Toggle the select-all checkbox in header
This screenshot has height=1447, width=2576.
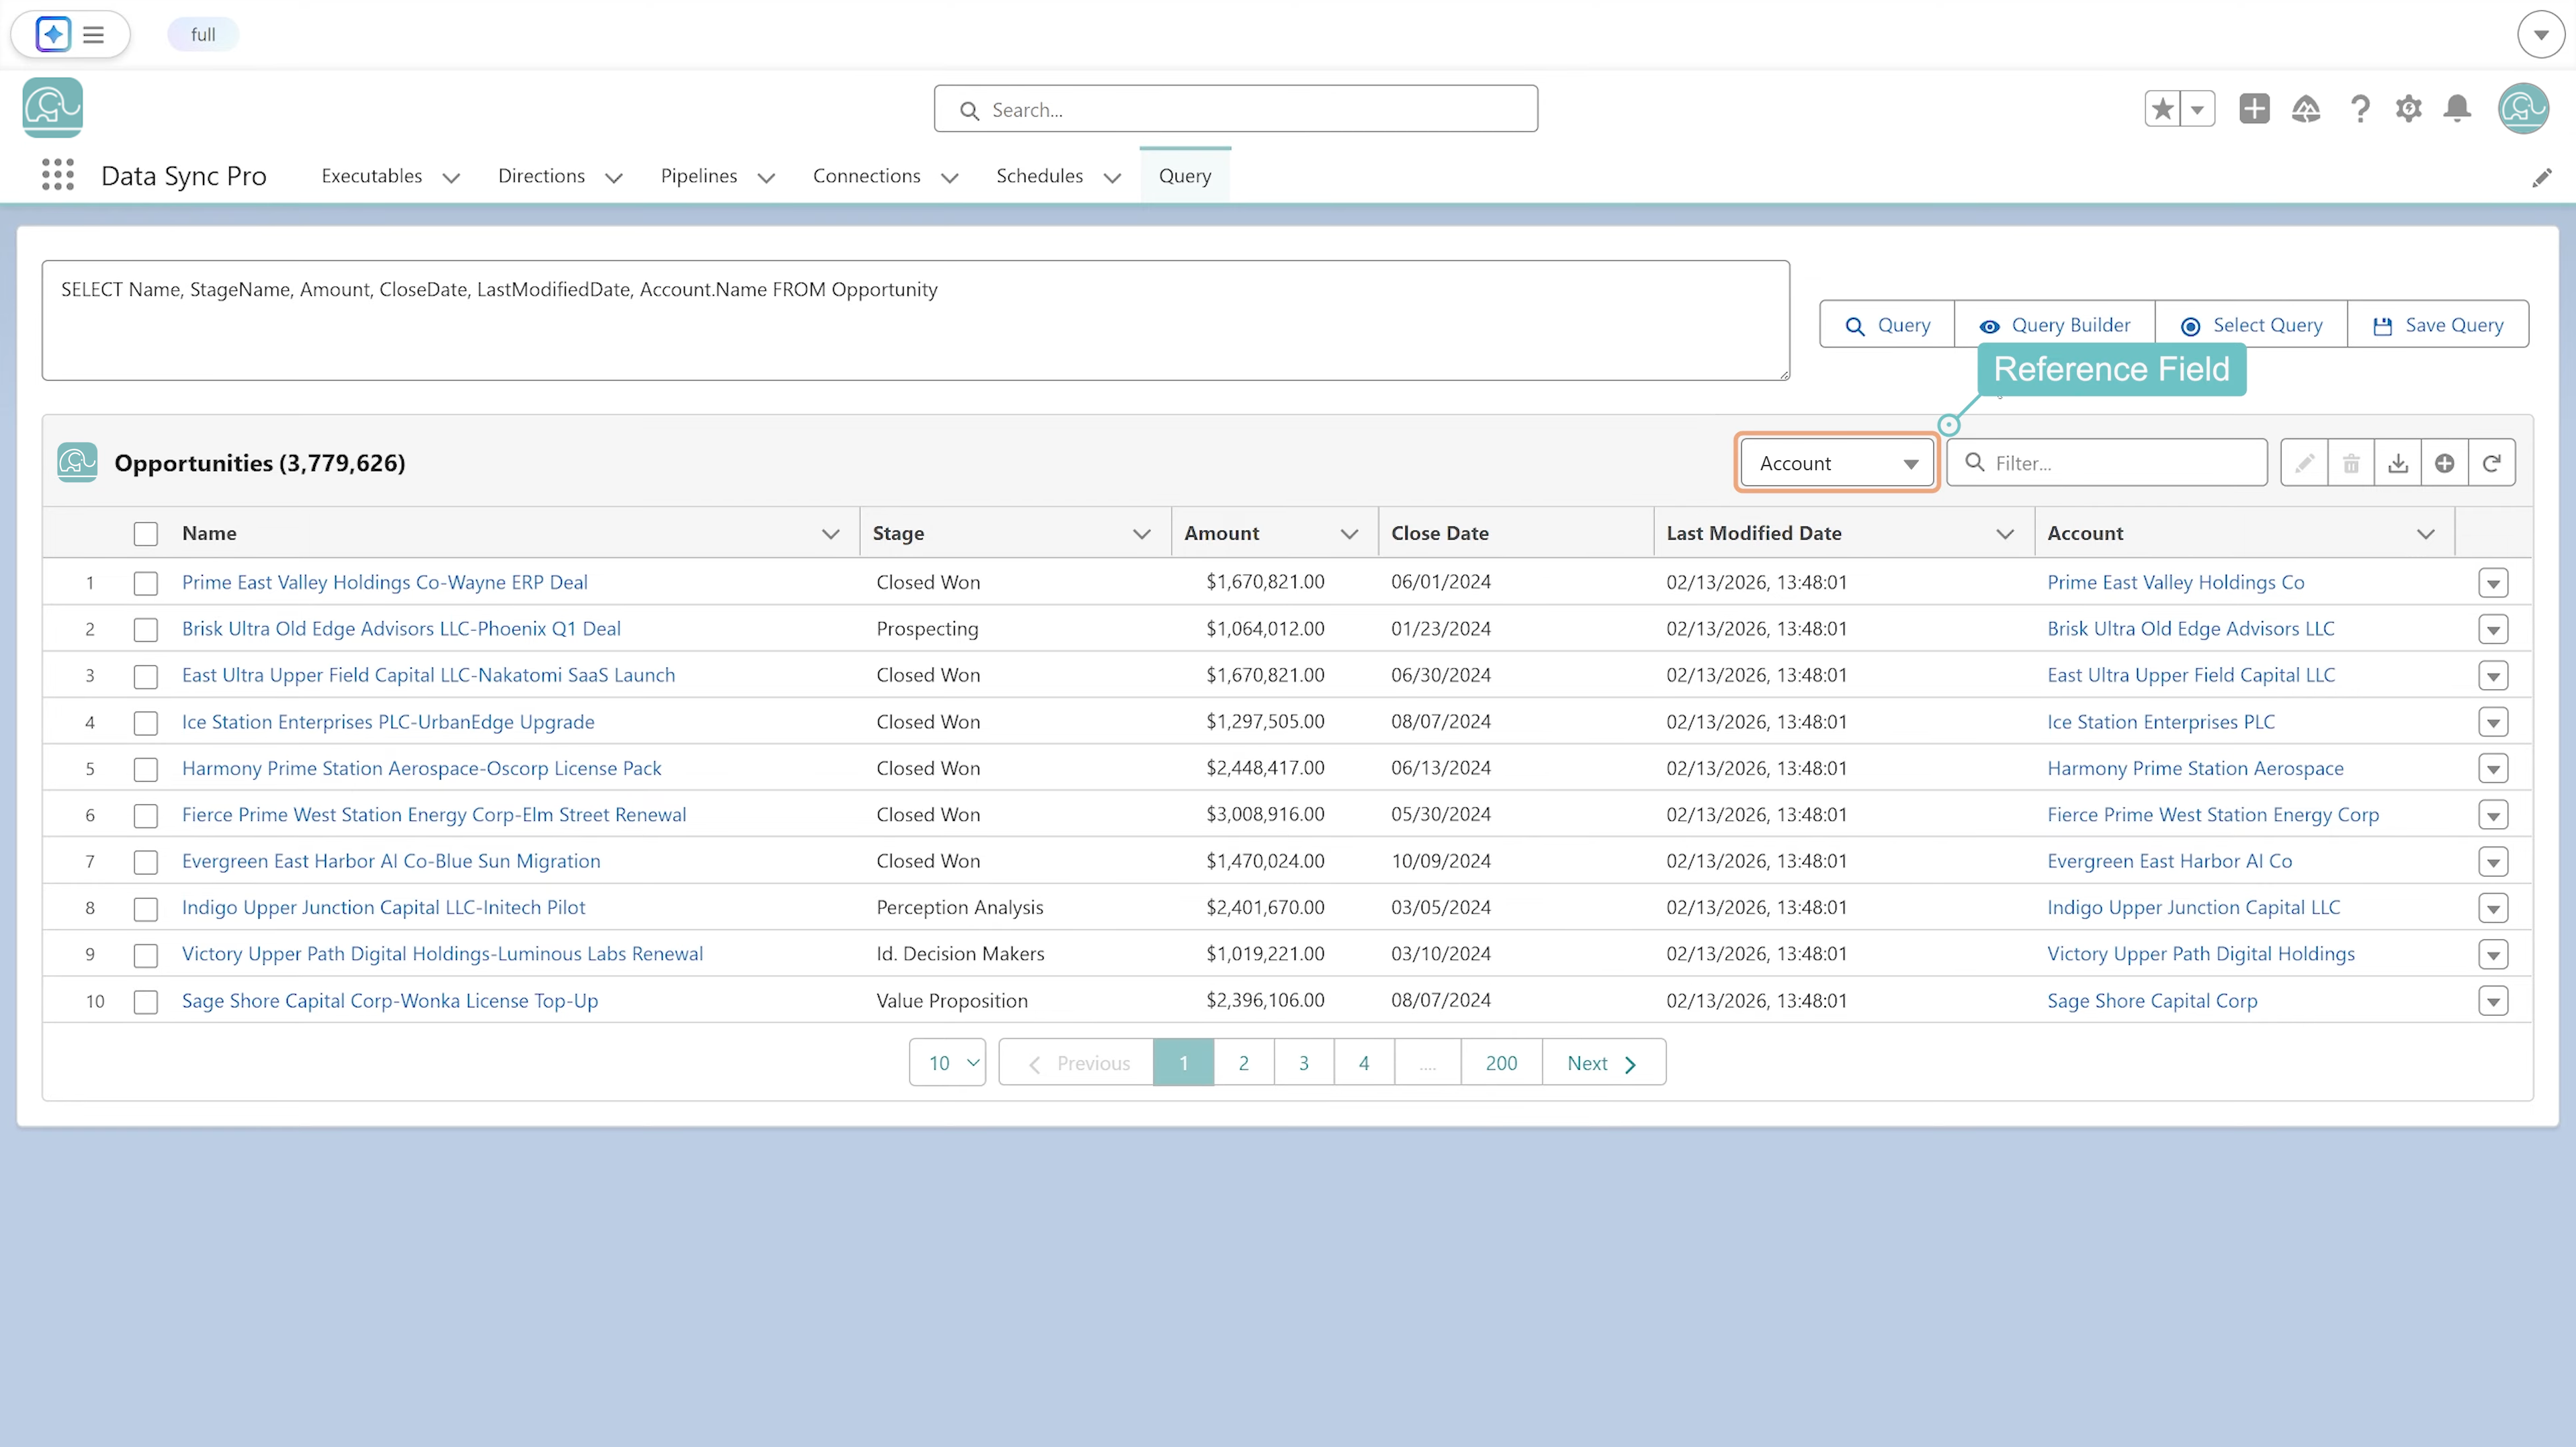pos(146,534)
